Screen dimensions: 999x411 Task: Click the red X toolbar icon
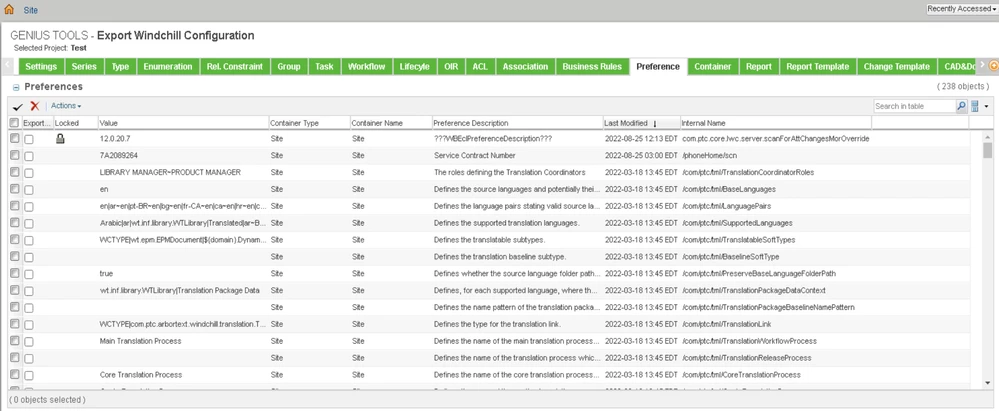tap(35, 106)
